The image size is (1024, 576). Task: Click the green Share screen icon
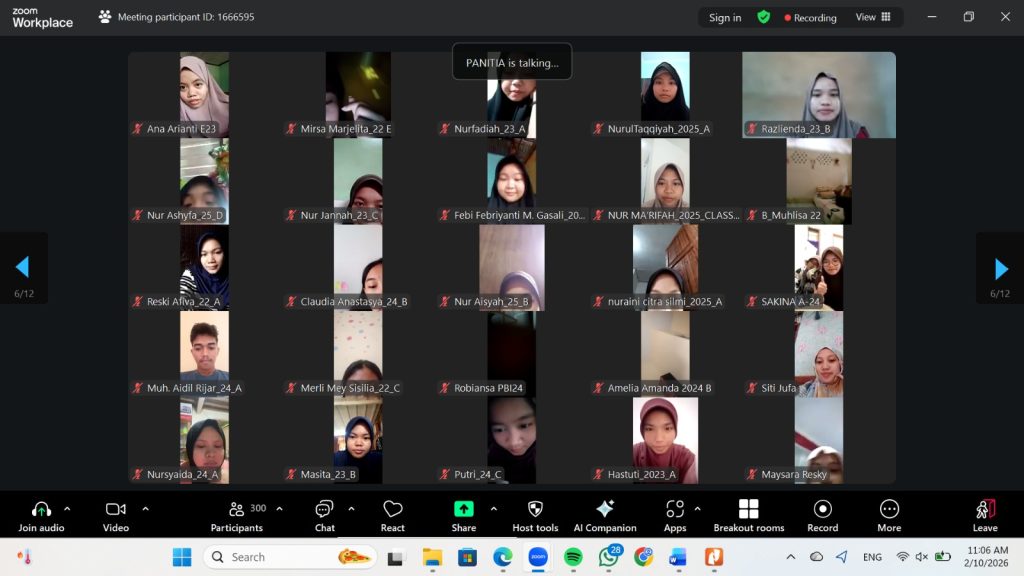point(463,509)
